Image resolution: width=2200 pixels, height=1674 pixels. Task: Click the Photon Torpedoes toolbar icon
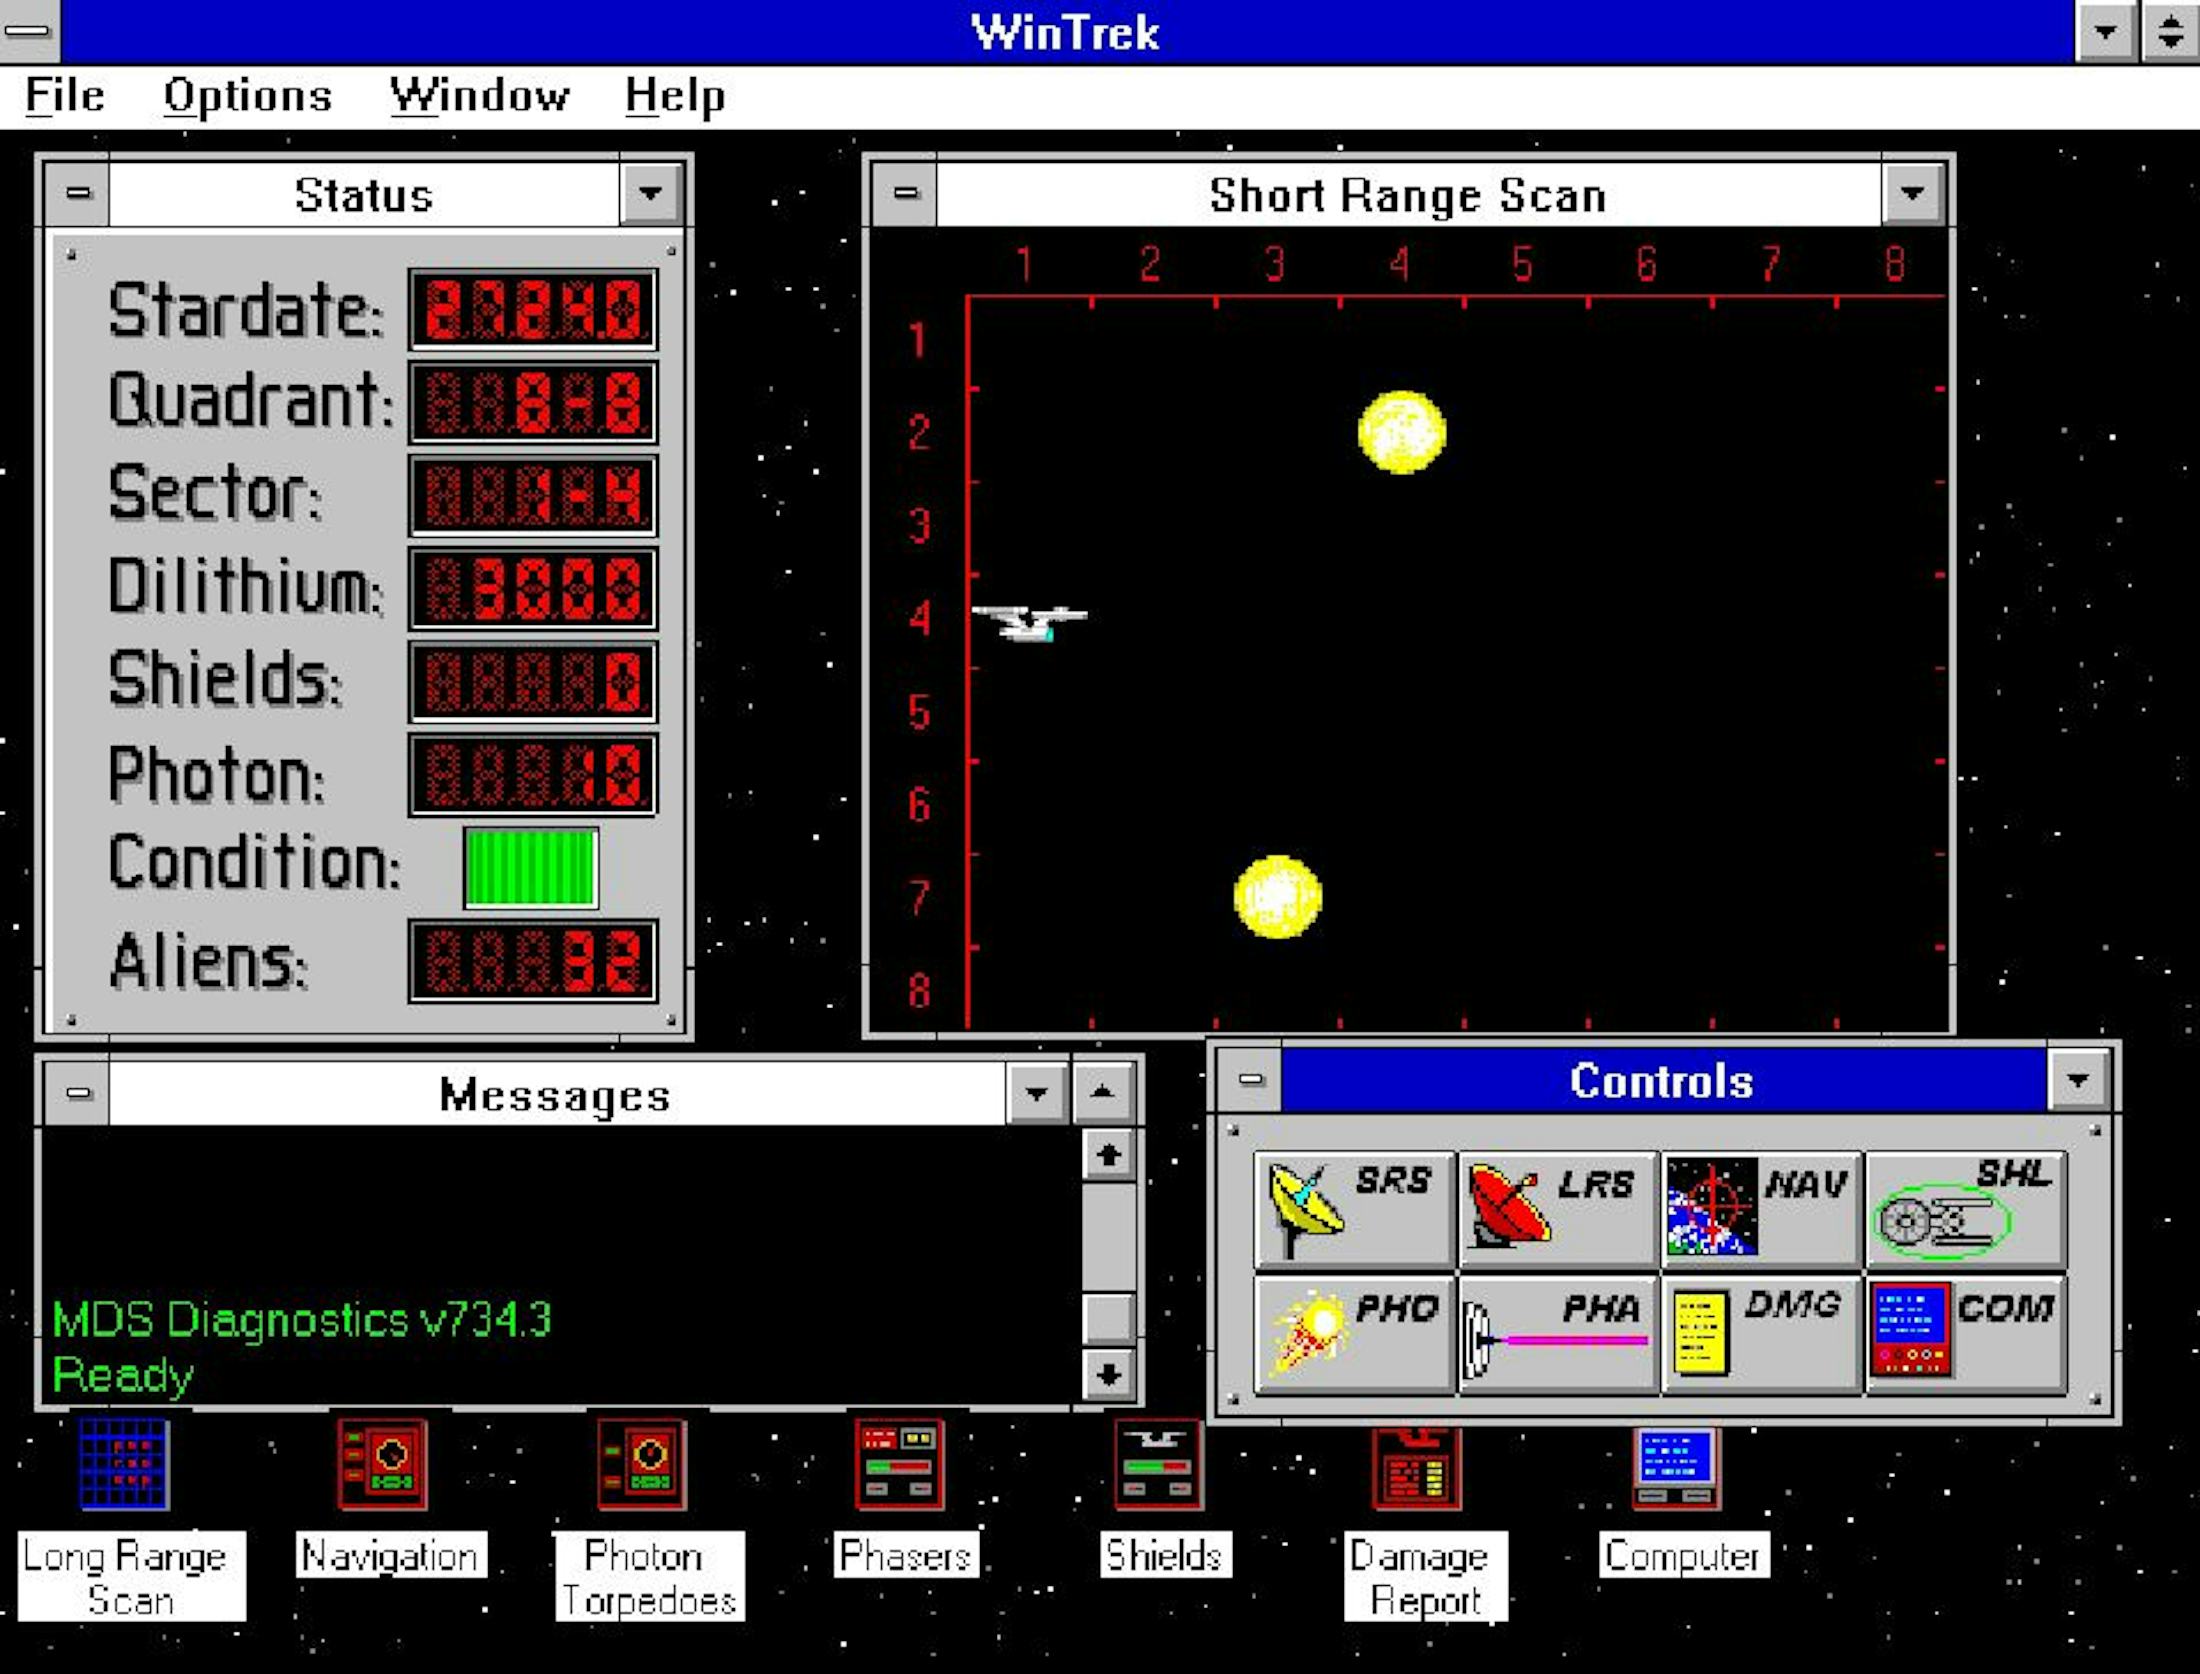pyautogui.click(x=644, y=1466)
